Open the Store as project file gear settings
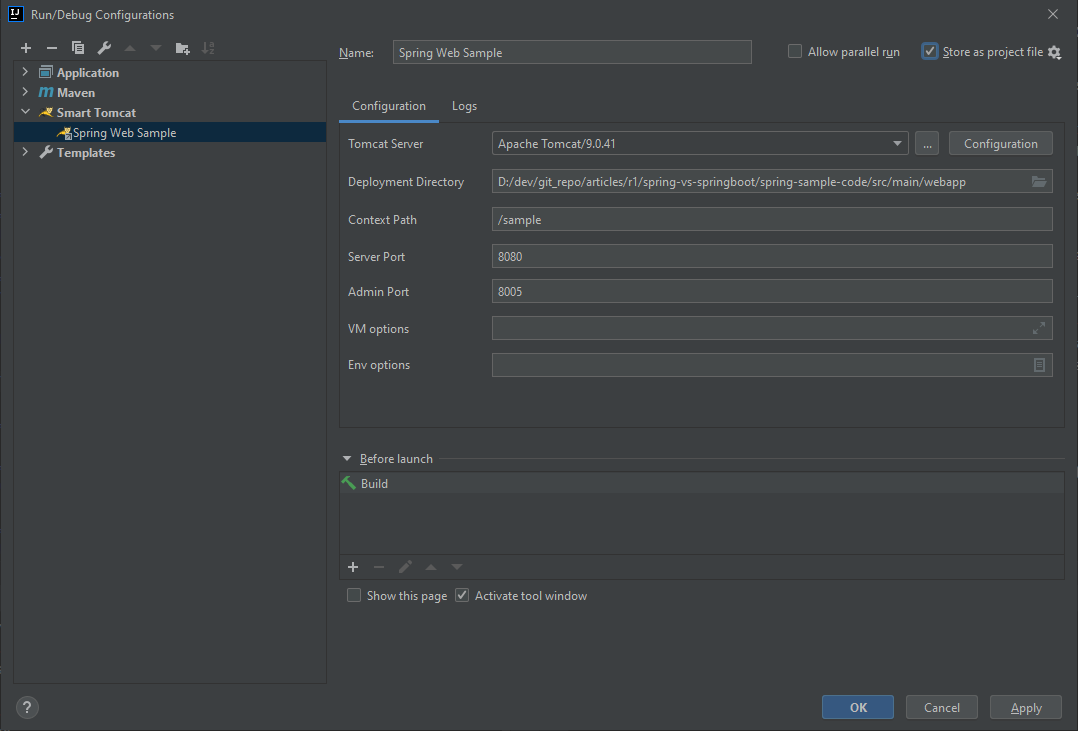The width and height of the screenshot is (1078, 731). pyautogui.click(x=1054, y=52)
